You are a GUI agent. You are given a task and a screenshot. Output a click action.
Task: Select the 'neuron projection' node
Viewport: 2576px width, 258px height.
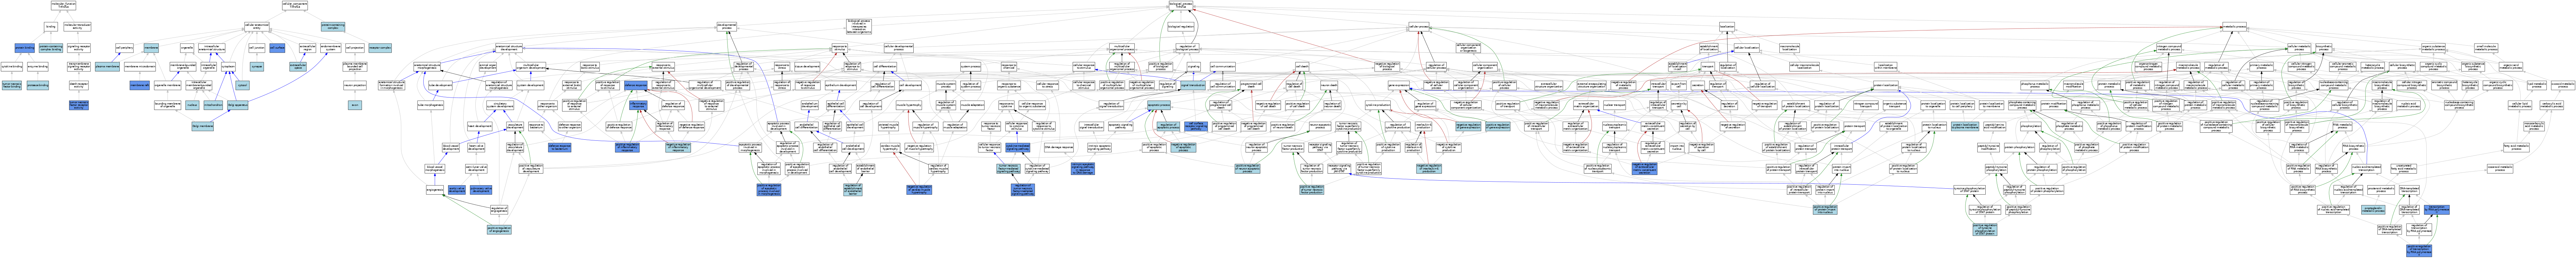355,85
